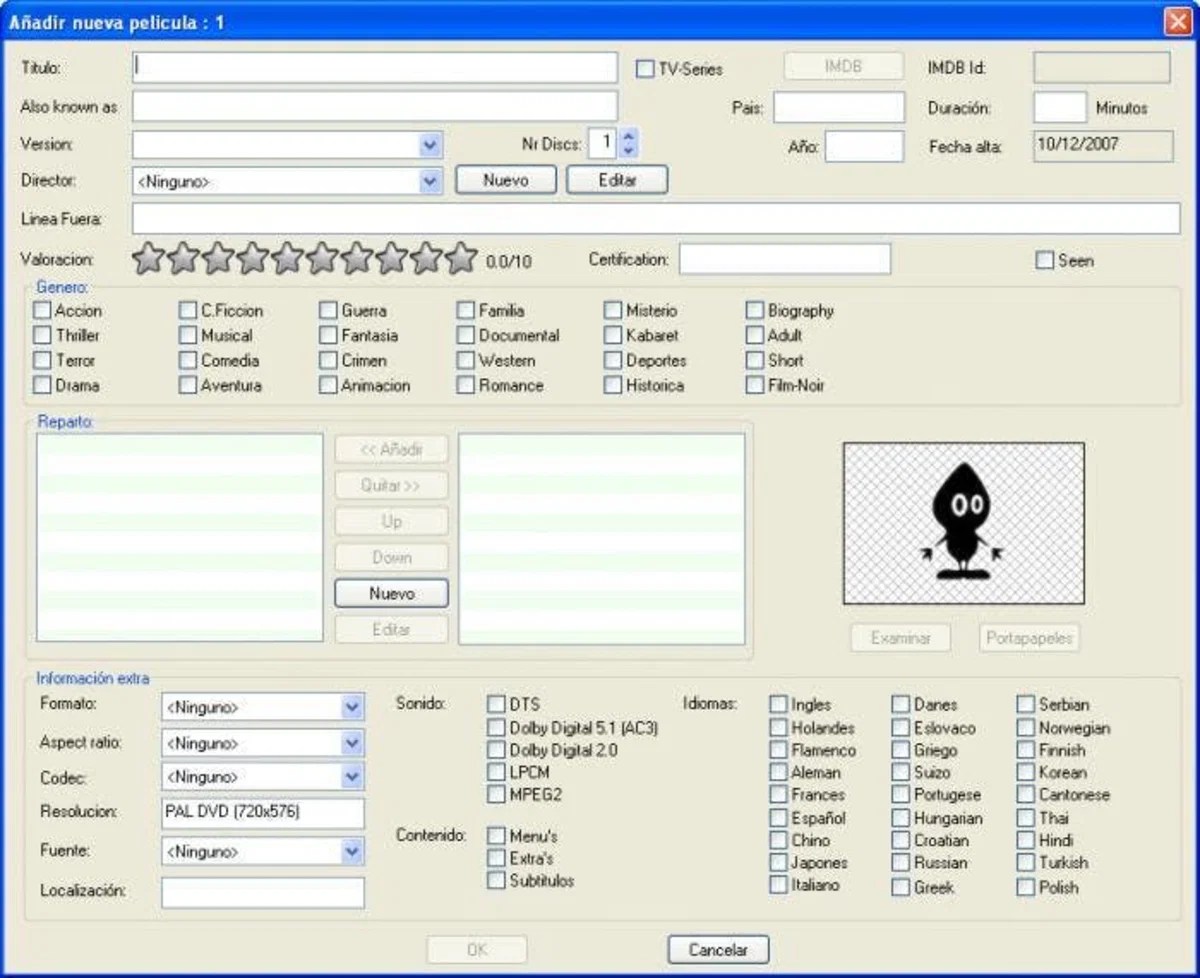Enable the DTS sound option
1200x978 pixels.
(496, 703)
